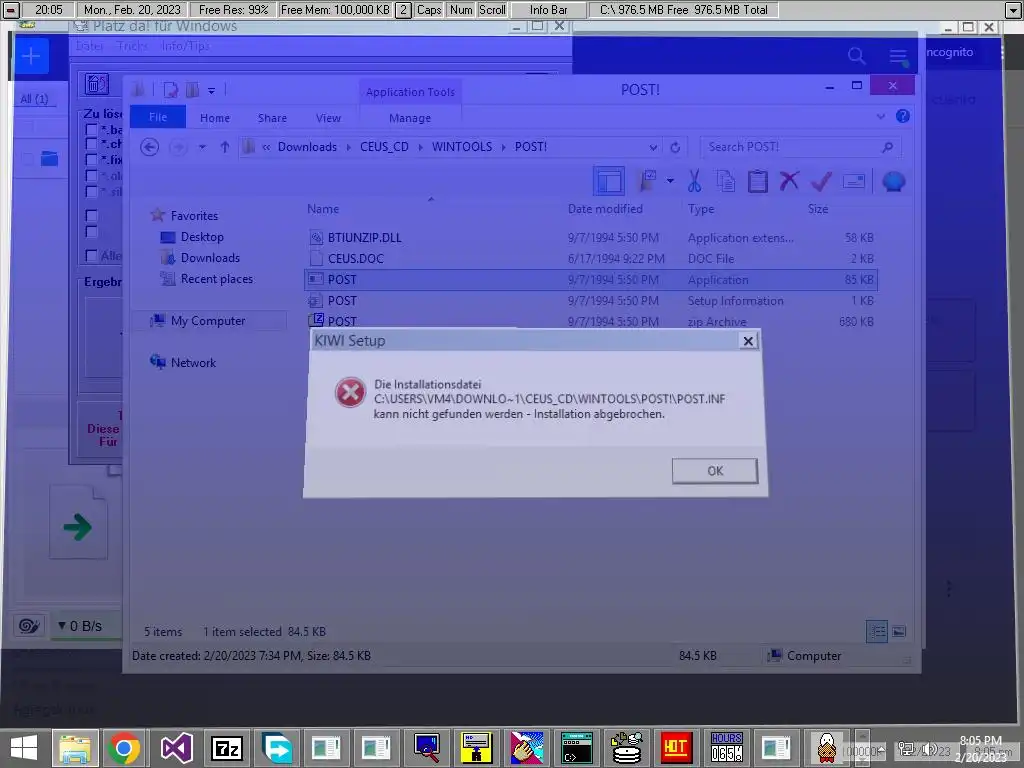
Task: Open Quick Access toolbar customize dropdown
Action: coord(212,91)
